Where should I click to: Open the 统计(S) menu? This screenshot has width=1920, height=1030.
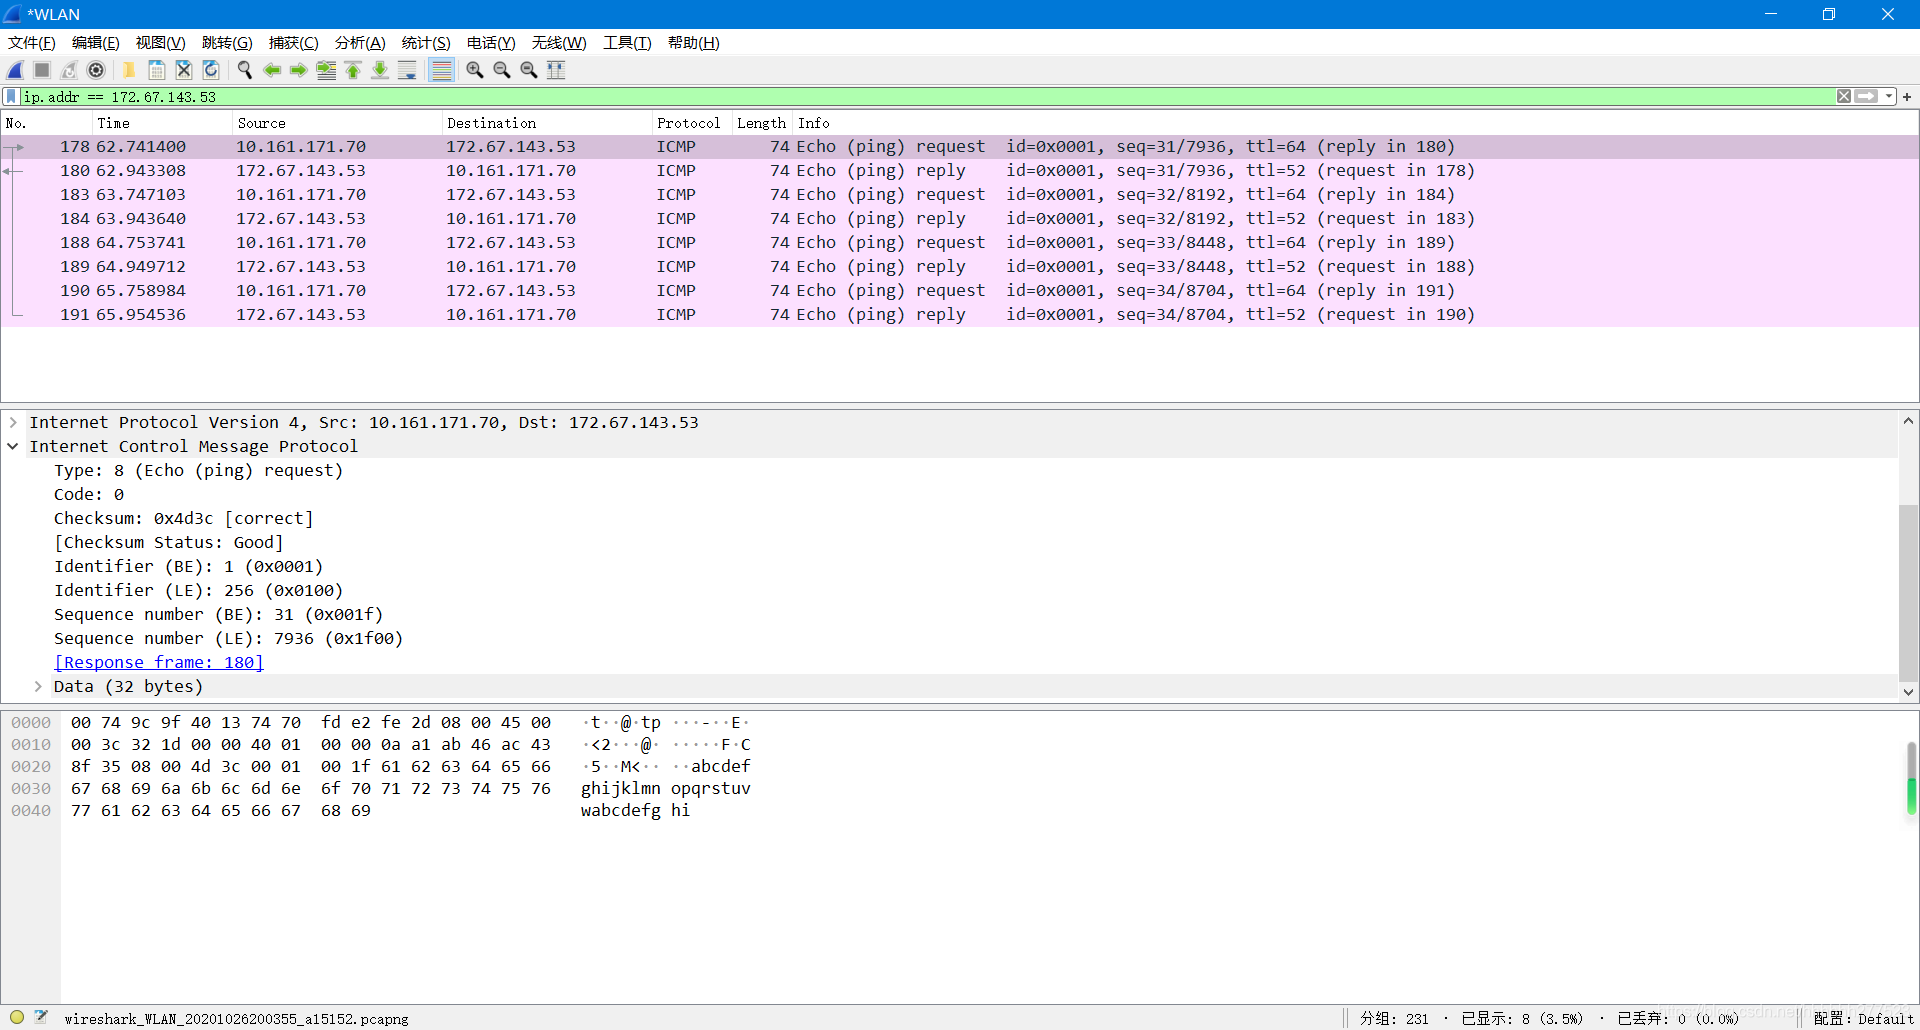click(x=426, y=43)
